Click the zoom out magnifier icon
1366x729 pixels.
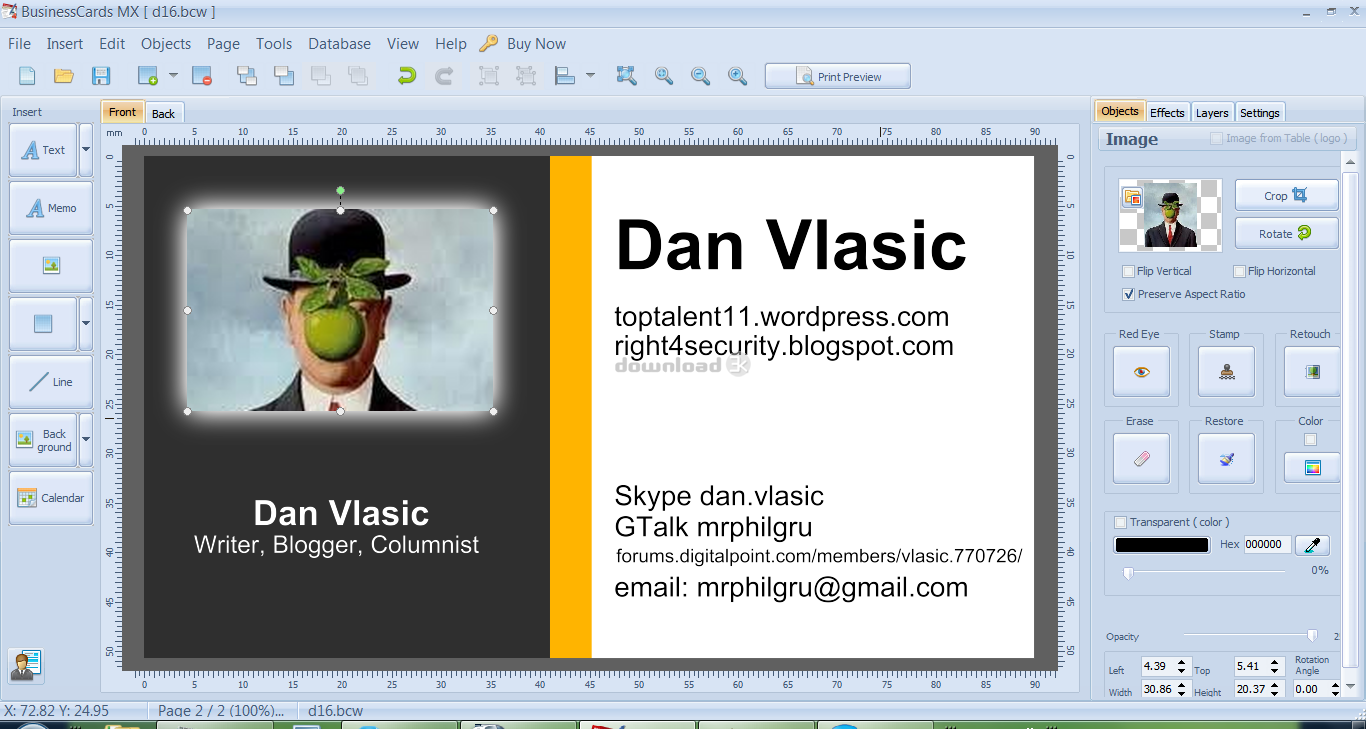click(x=700, y=76)
